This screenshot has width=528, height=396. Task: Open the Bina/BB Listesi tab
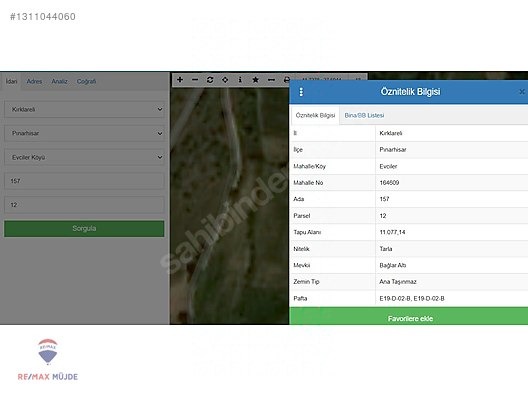point(364,115)
